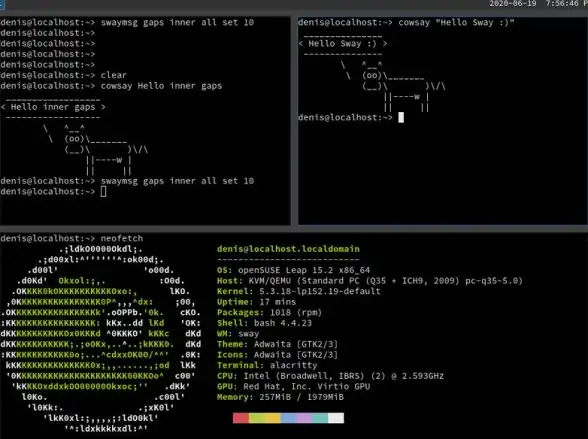Click the teal color block in neofetch

click(320, 418)
